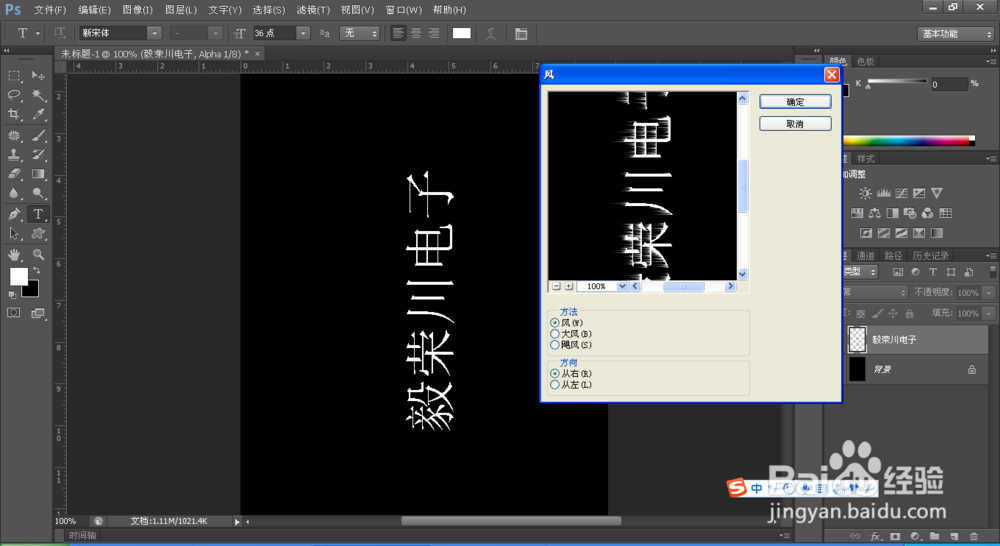Select the Healing Brush tool
This screenshot has height=546, width=1000.
[14, 135]
